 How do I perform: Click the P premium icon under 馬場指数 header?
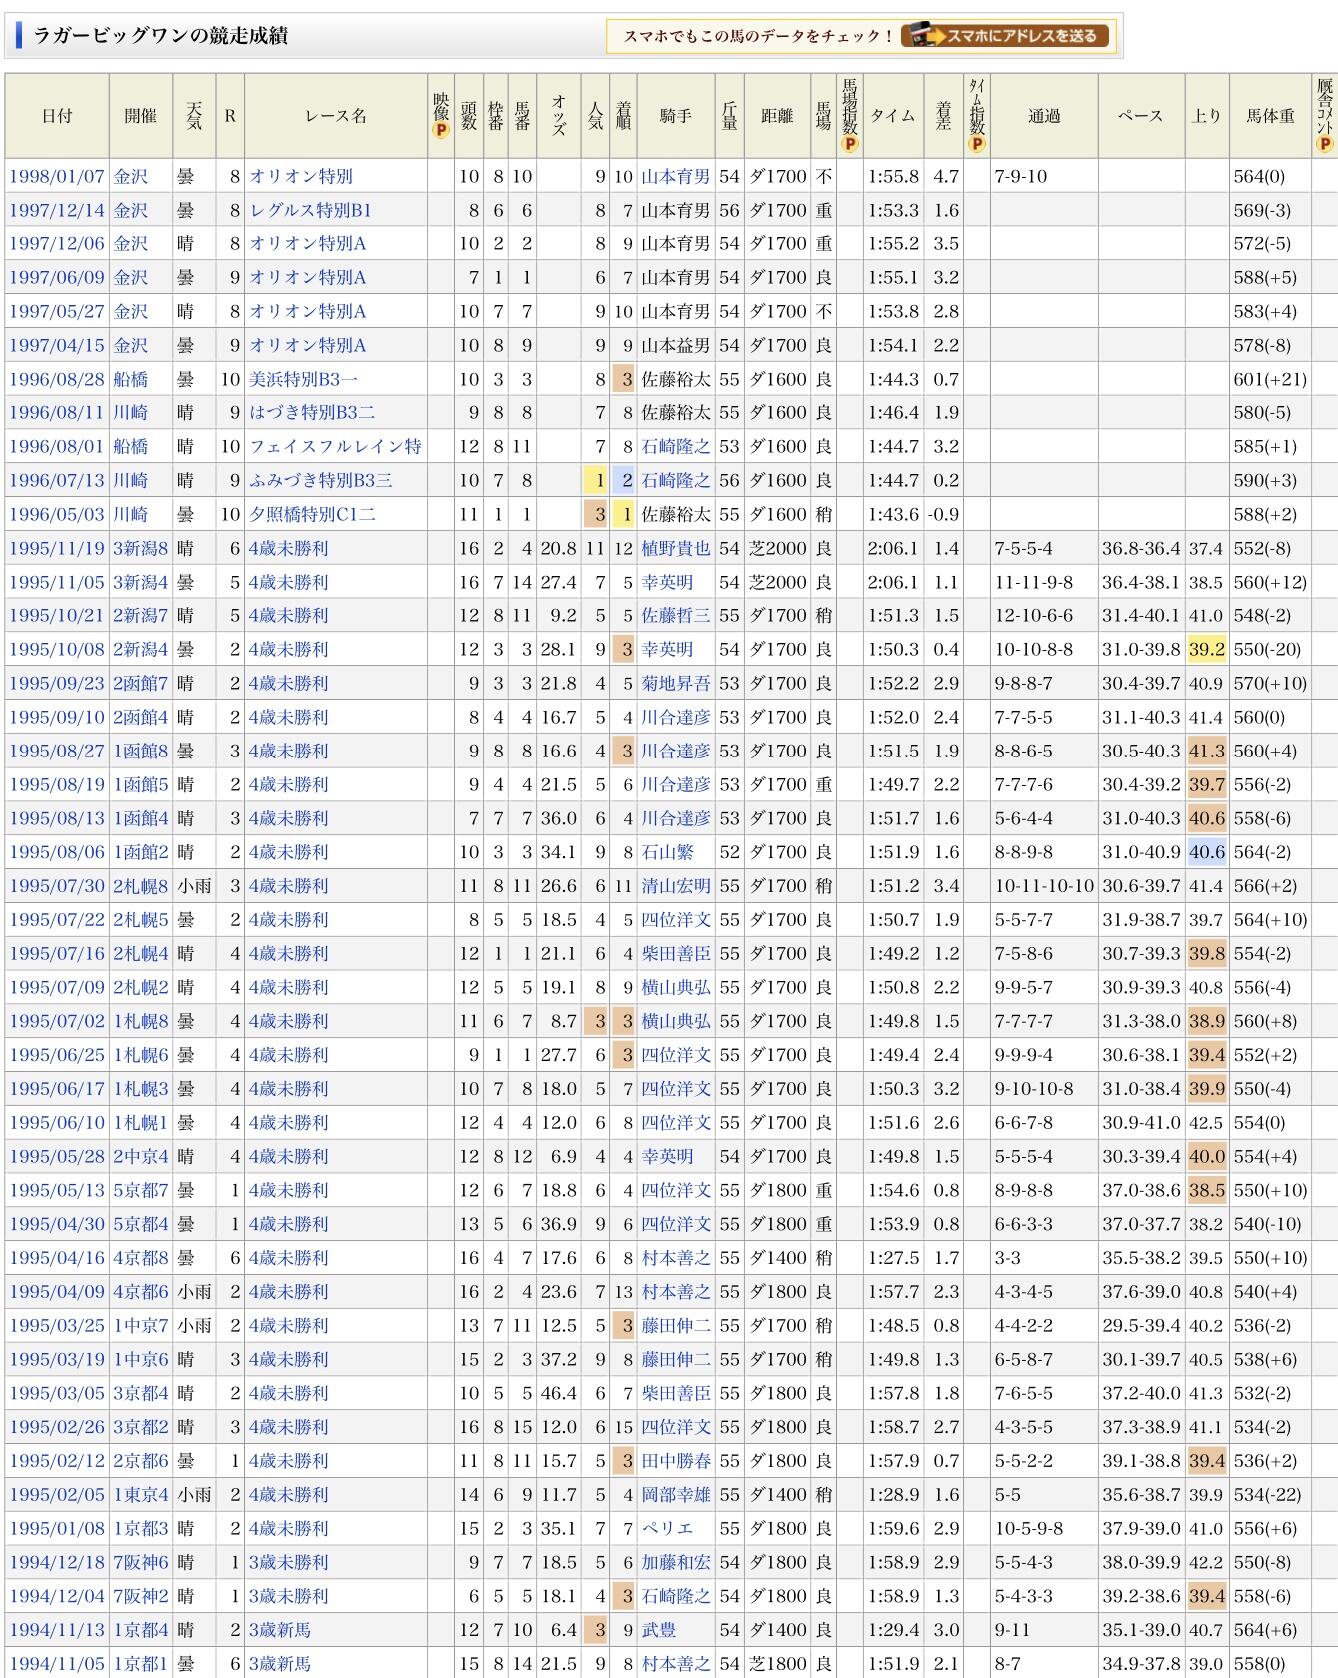(x=850, y=144)
